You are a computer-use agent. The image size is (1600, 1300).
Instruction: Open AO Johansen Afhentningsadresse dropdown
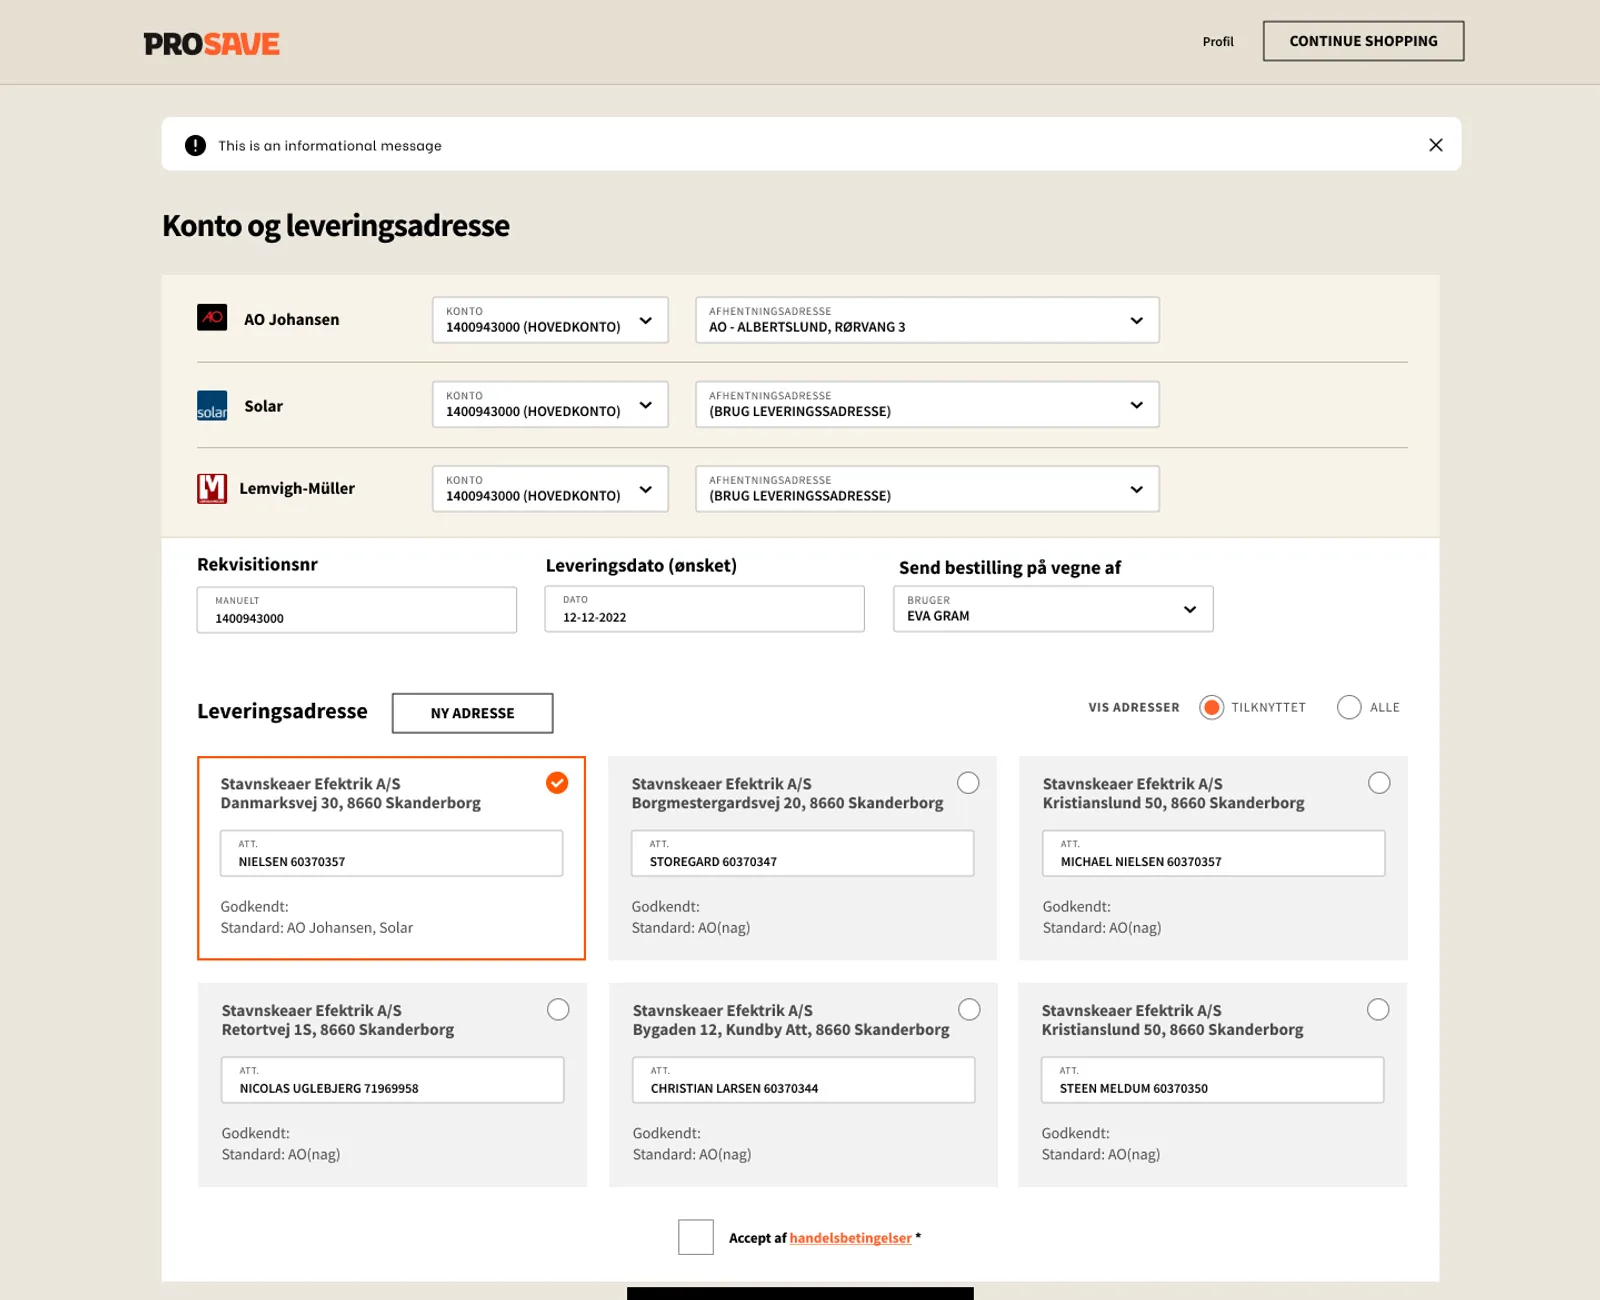click(x=927, y=320)
